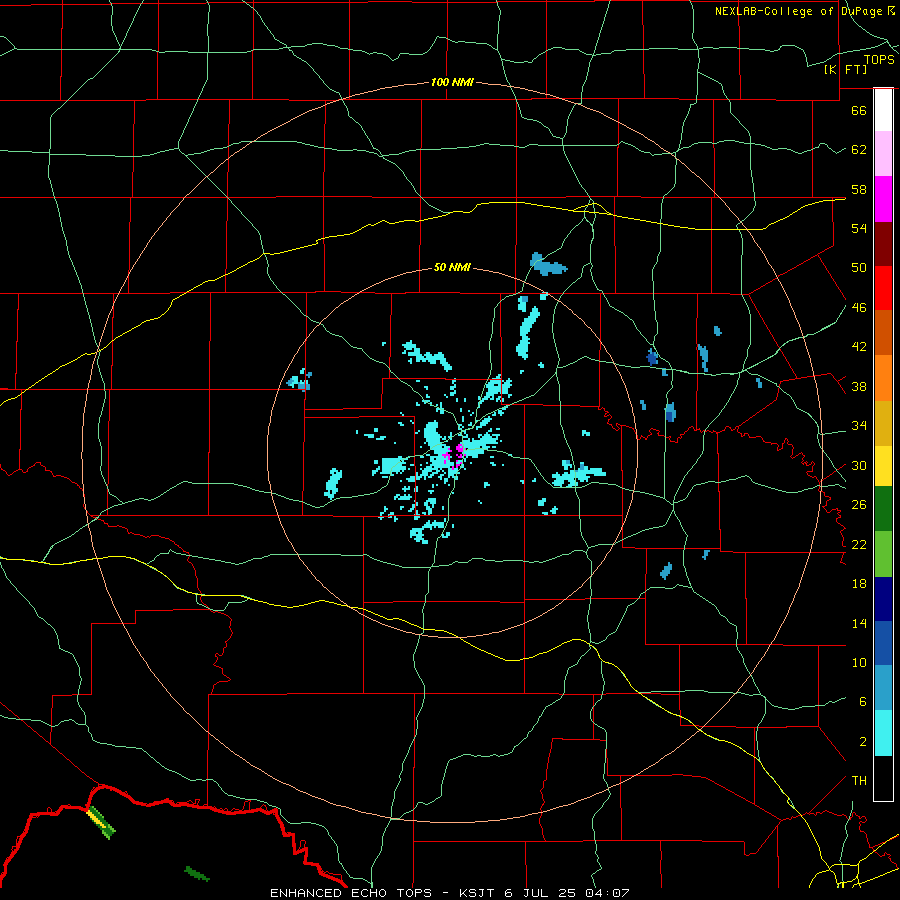Select the 18 legend value
900x900 pixels.
[x=859, y=584]
